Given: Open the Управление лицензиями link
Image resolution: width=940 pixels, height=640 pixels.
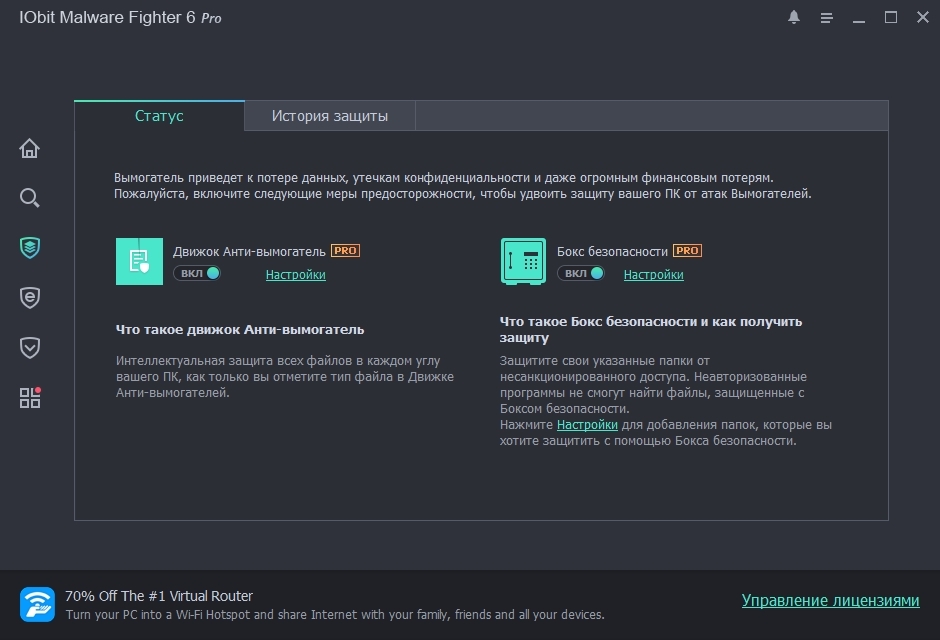Looking at the screenshot, I should 829,601.
